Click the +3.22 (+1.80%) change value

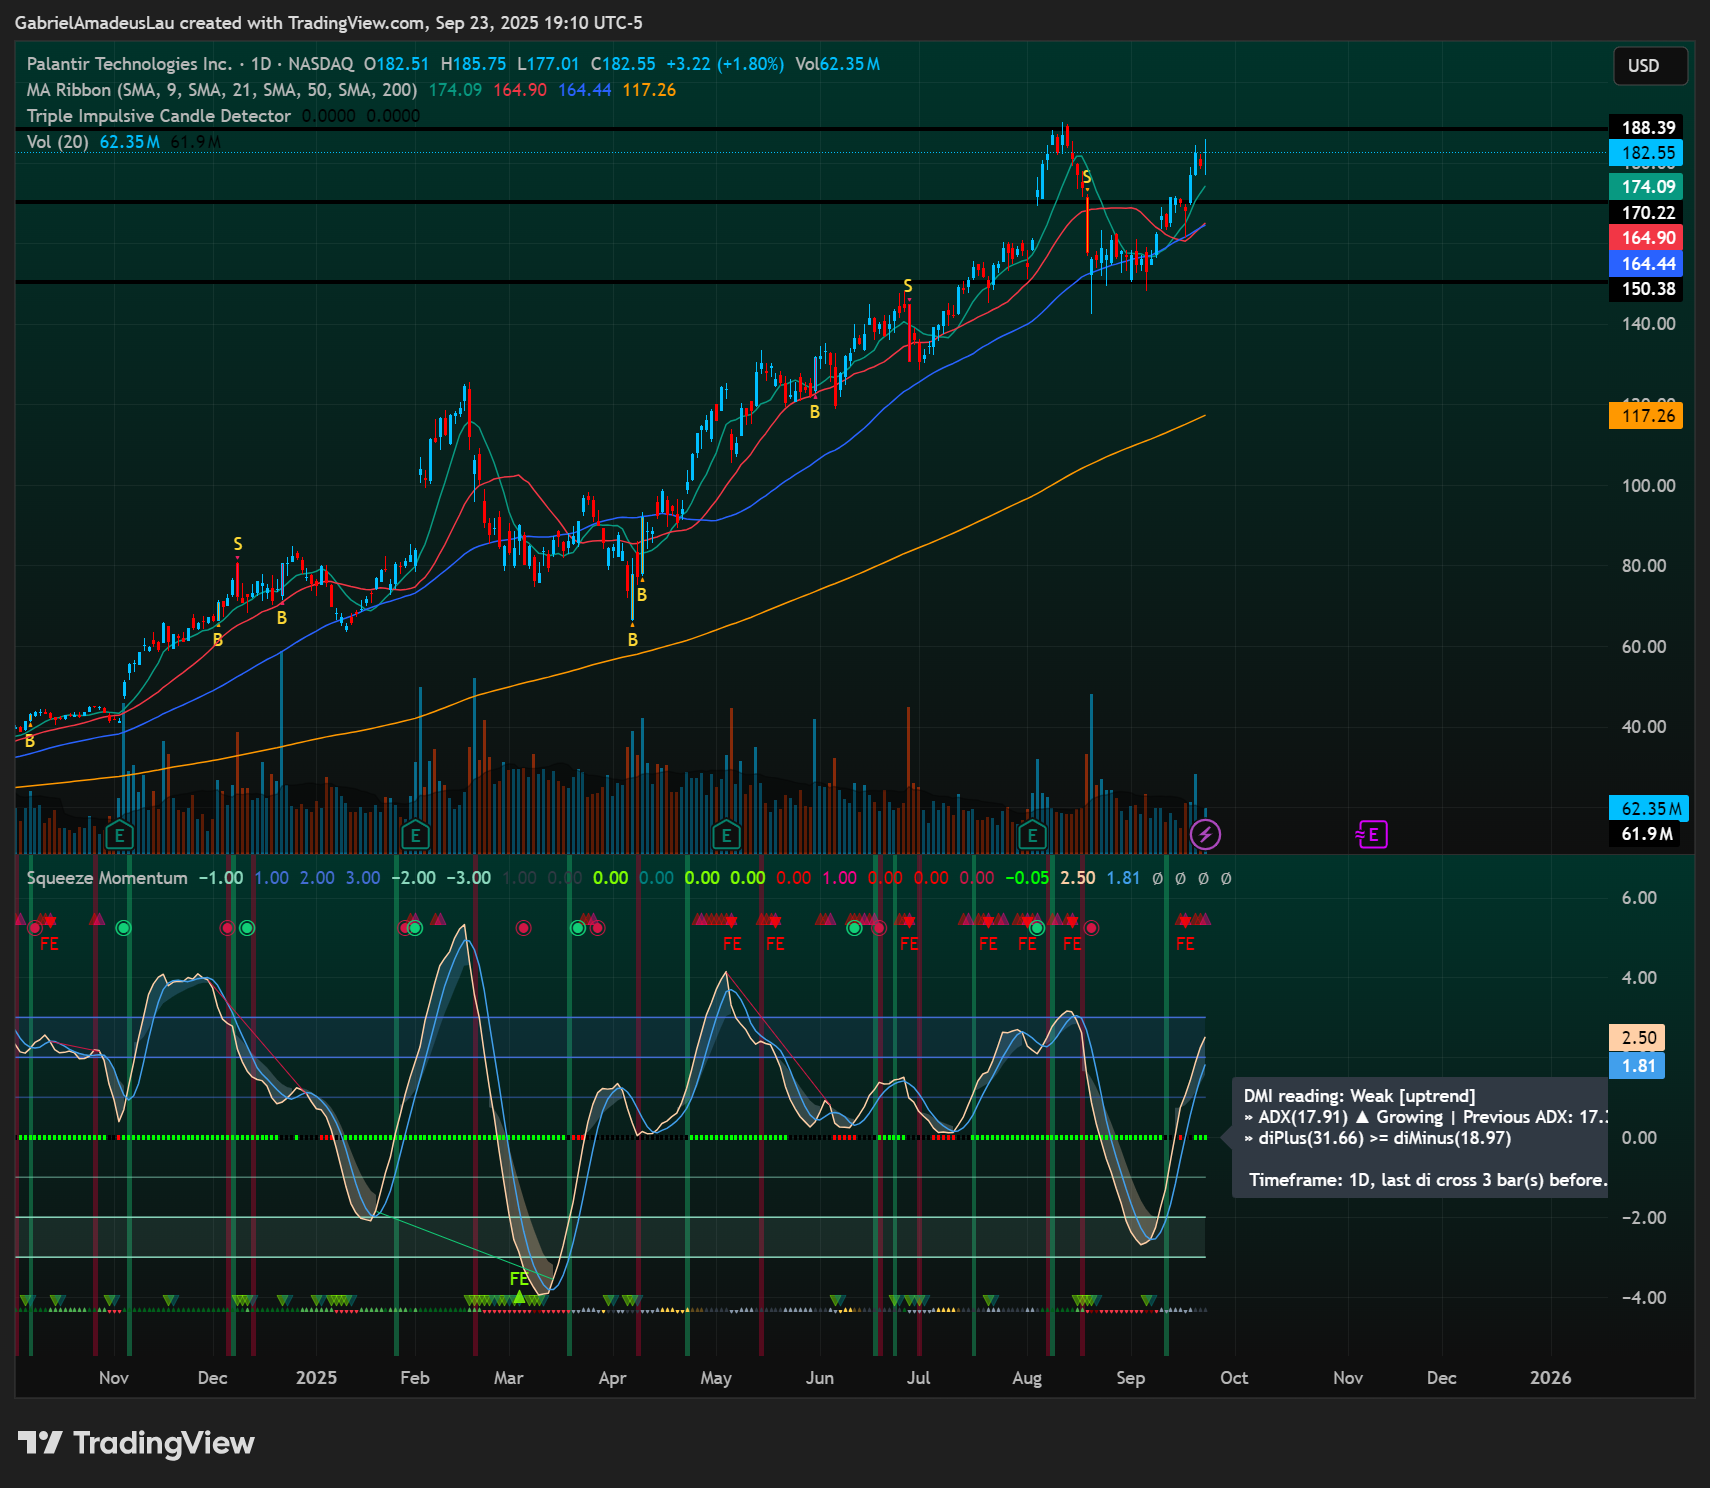pyautogui.click(x=726, y=64)
